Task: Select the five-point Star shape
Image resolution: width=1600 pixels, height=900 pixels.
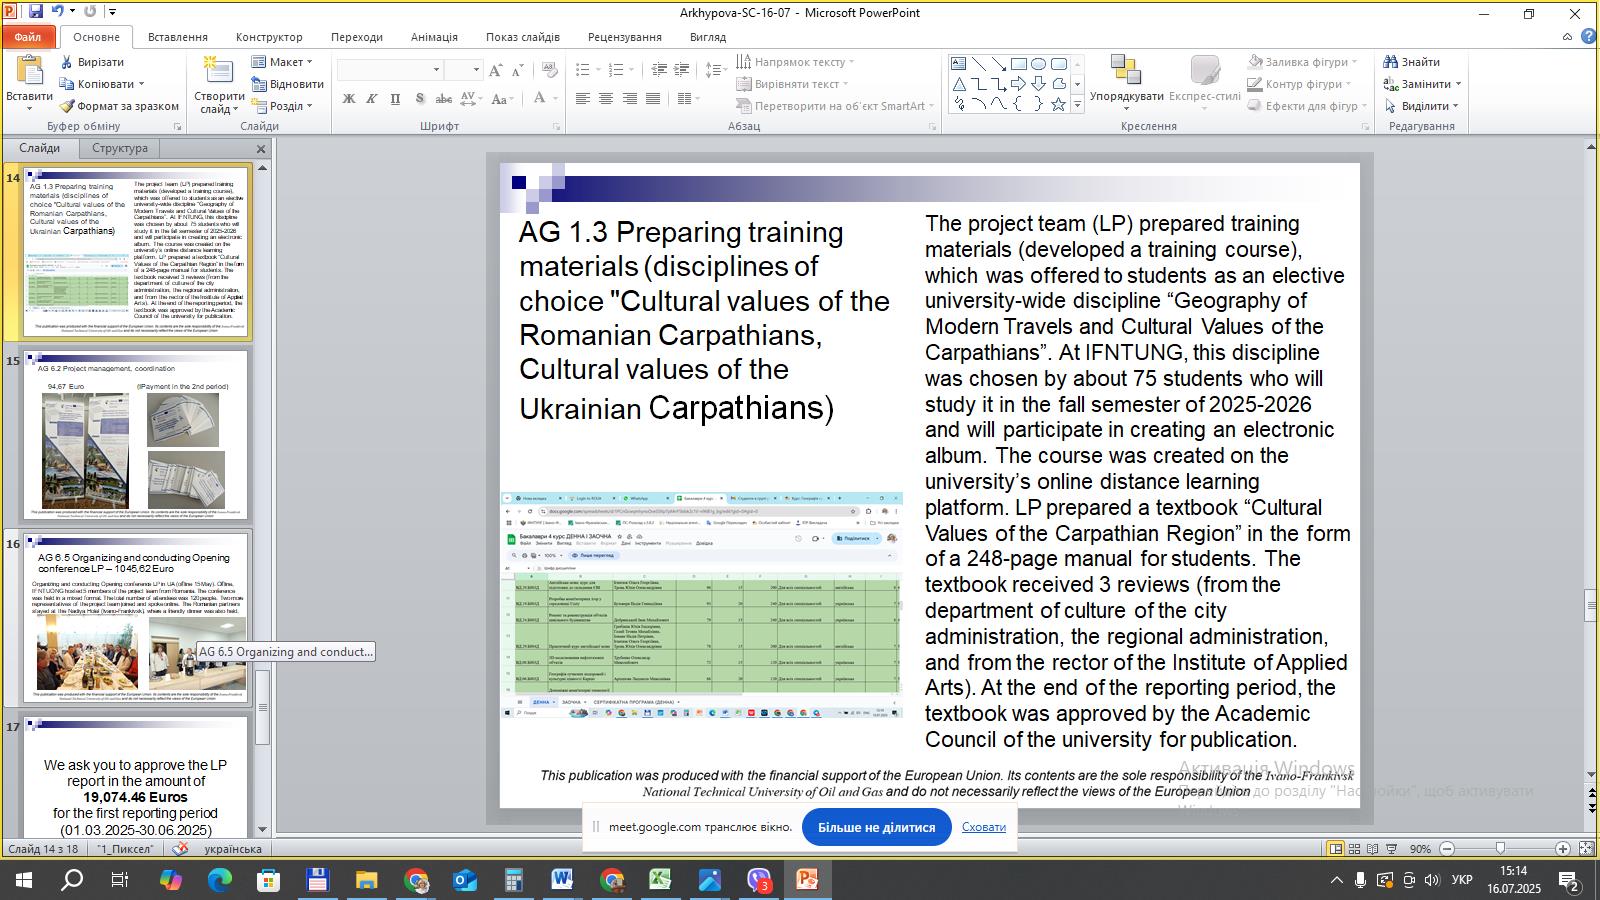Action: (1058, 104)
